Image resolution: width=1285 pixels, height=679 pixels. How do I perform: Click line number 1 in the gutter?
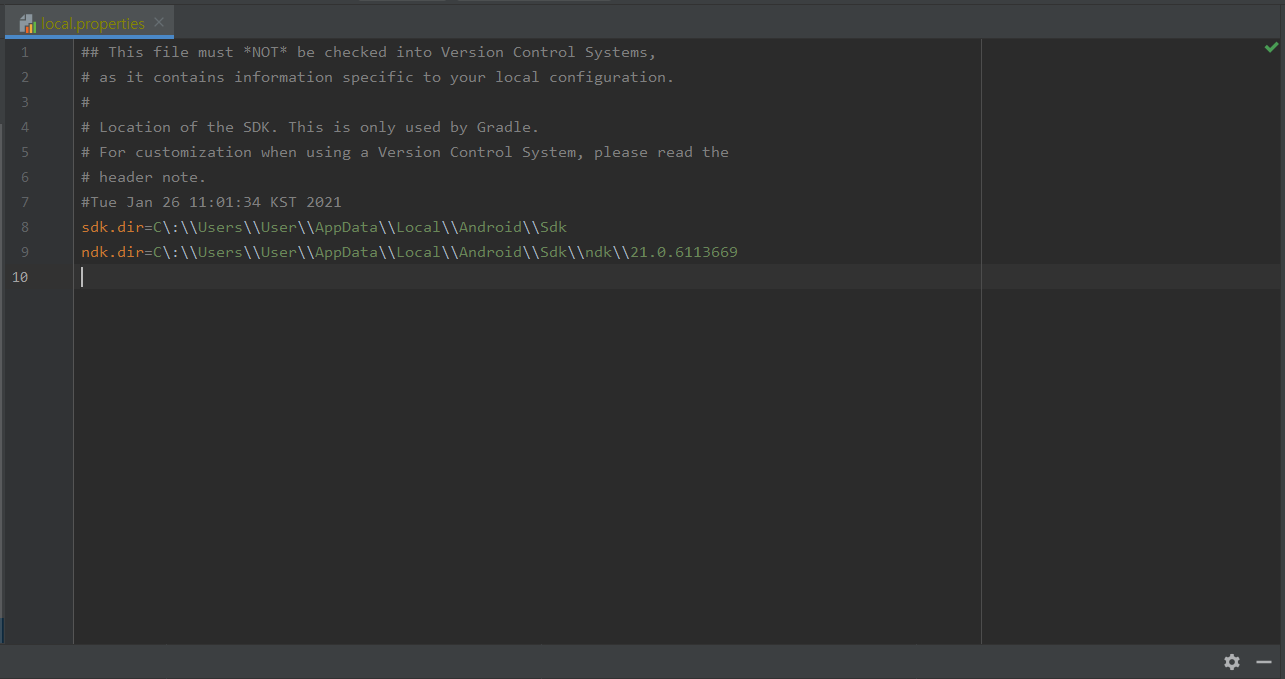[x=24, y=52]
